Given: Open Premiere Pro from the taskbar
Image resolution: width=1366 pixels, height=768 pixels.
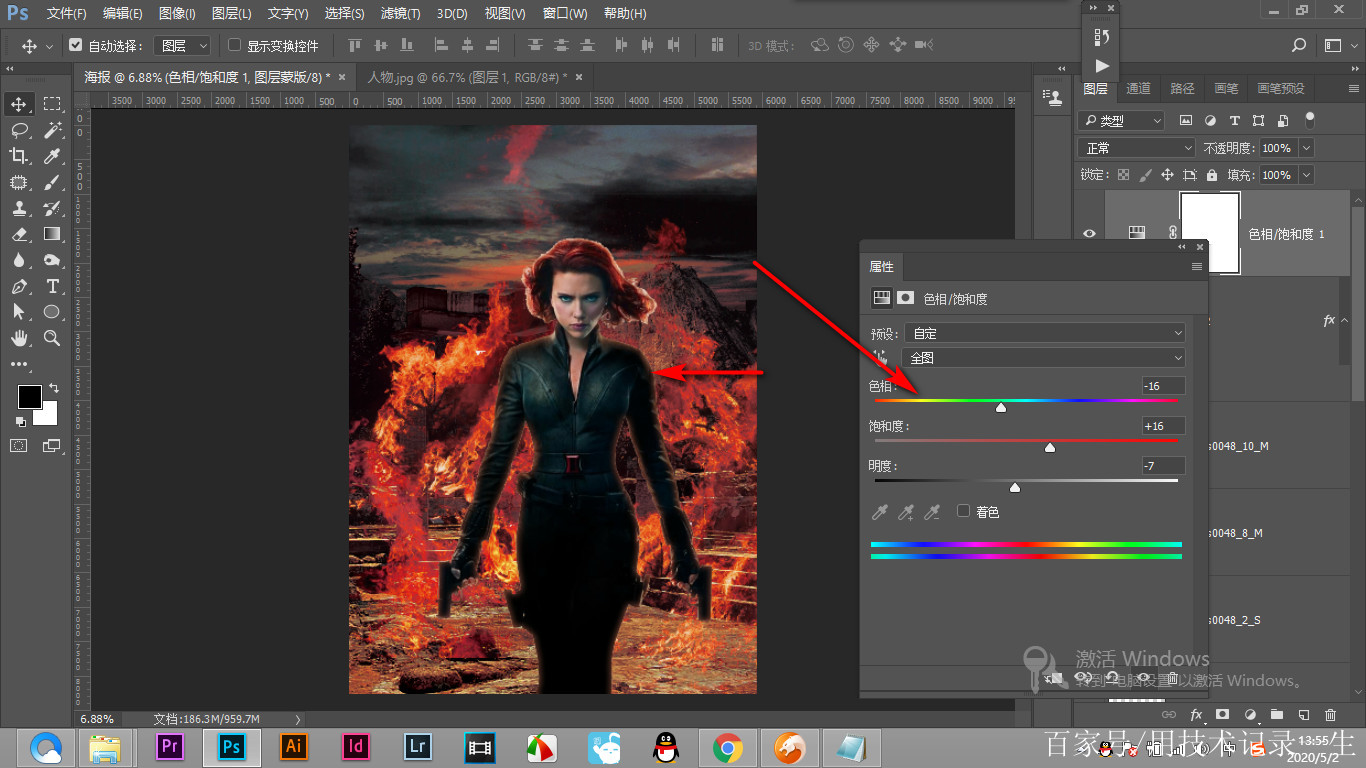Looking at the screenshot, I should pyautogui.click(x=170, y=747).
